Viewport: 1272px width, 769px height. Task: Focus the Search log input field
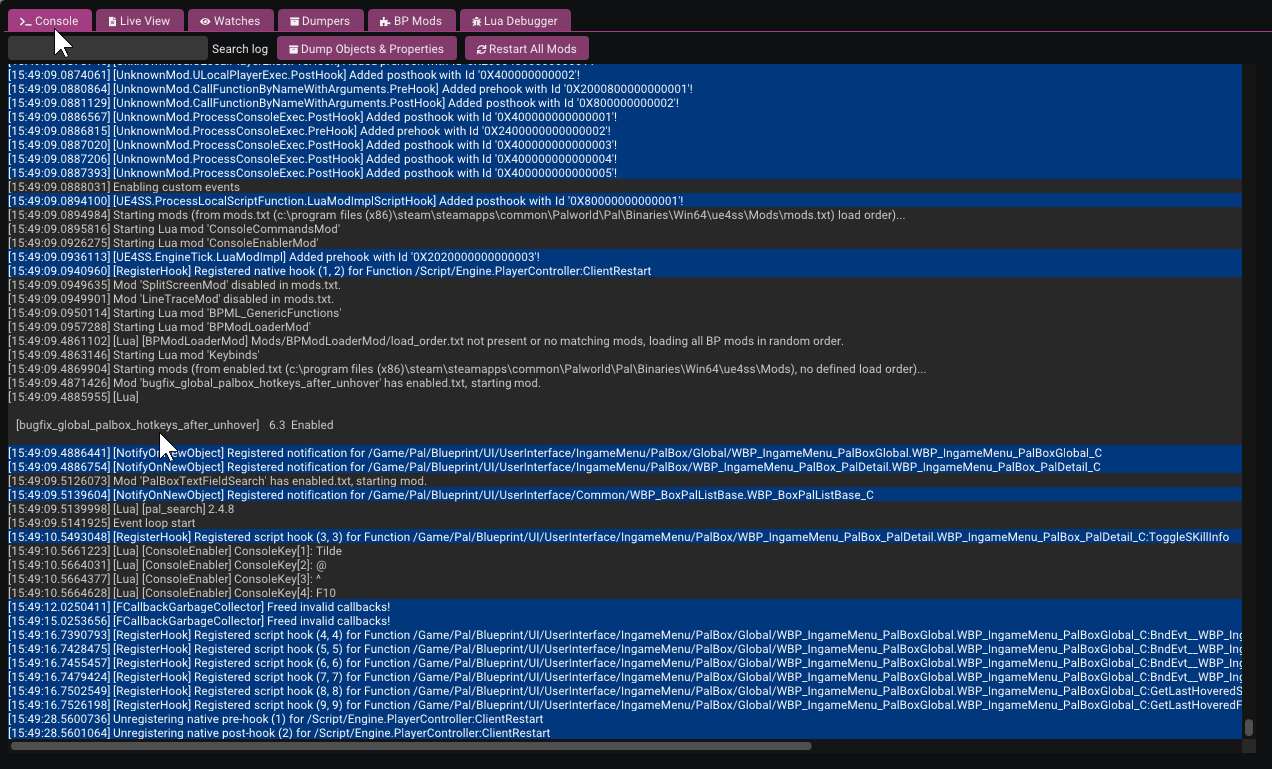(x=108, y=47)
